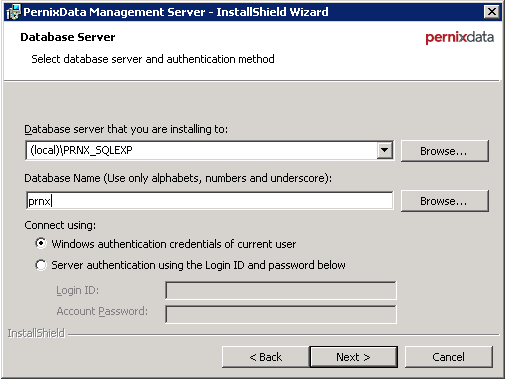Browse for a database server

(x=445, y=151)
